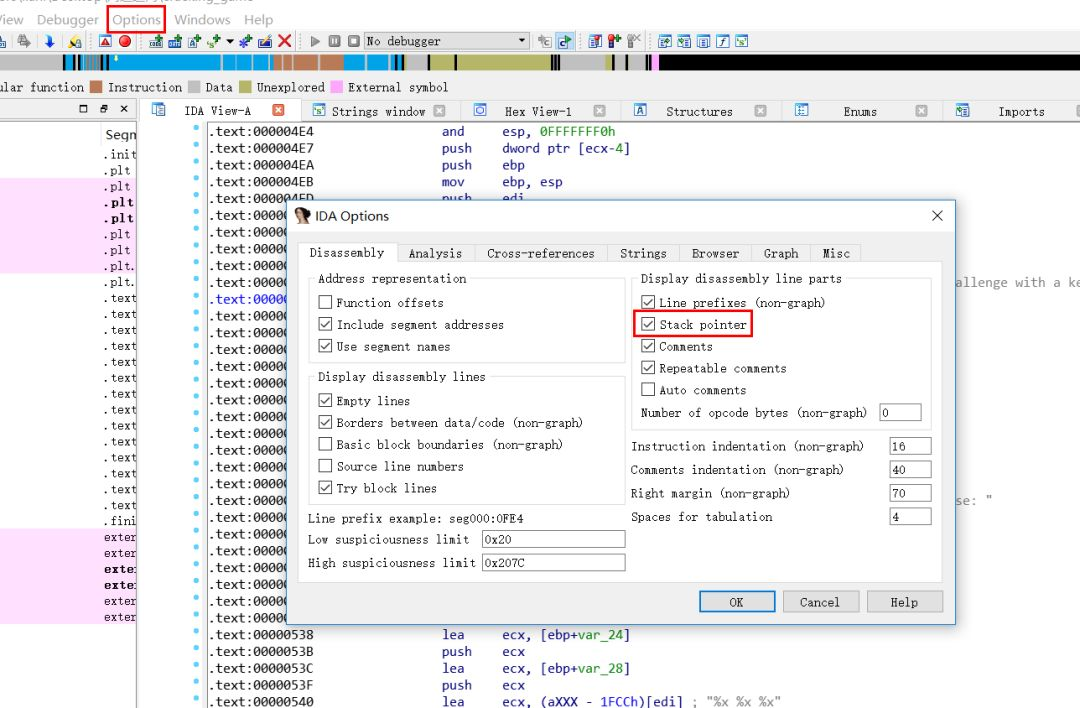Close the Strings window tab with its X
This screenshot has height=708, width=1080.
pos(439,111)
